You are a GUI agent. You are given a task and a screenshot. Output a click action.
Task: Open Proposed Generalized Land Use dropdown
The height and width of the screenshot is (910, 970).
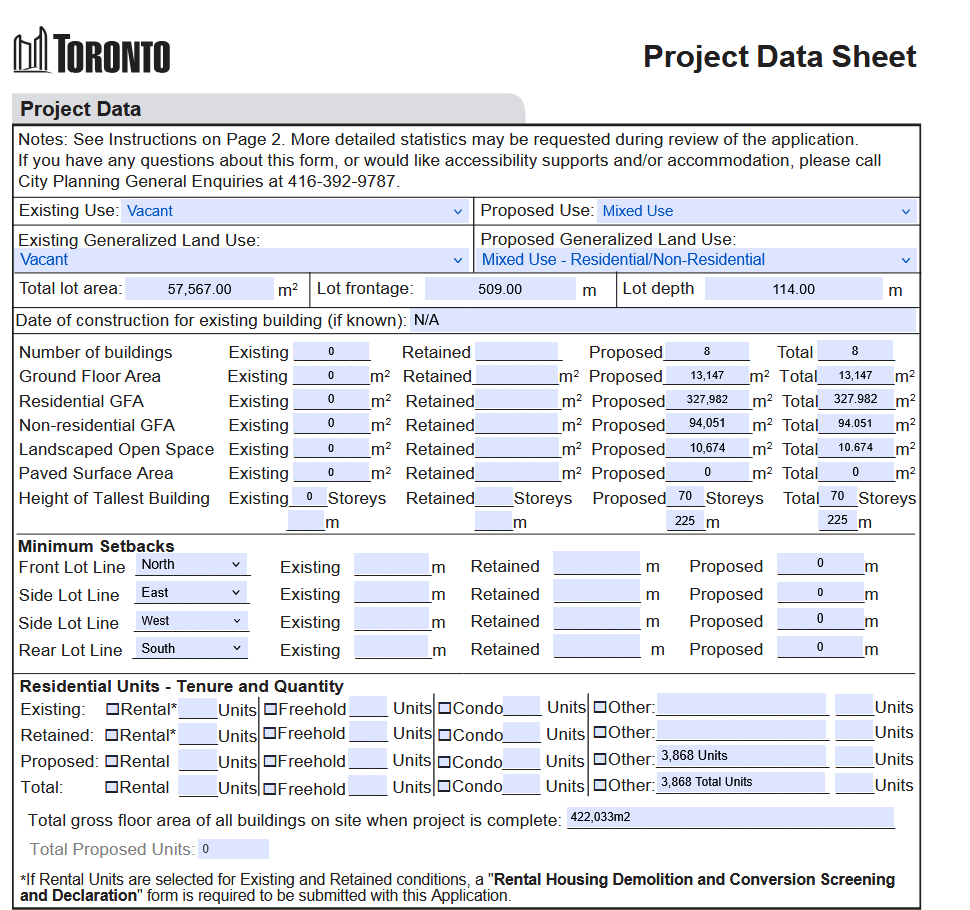pos(698,260)
